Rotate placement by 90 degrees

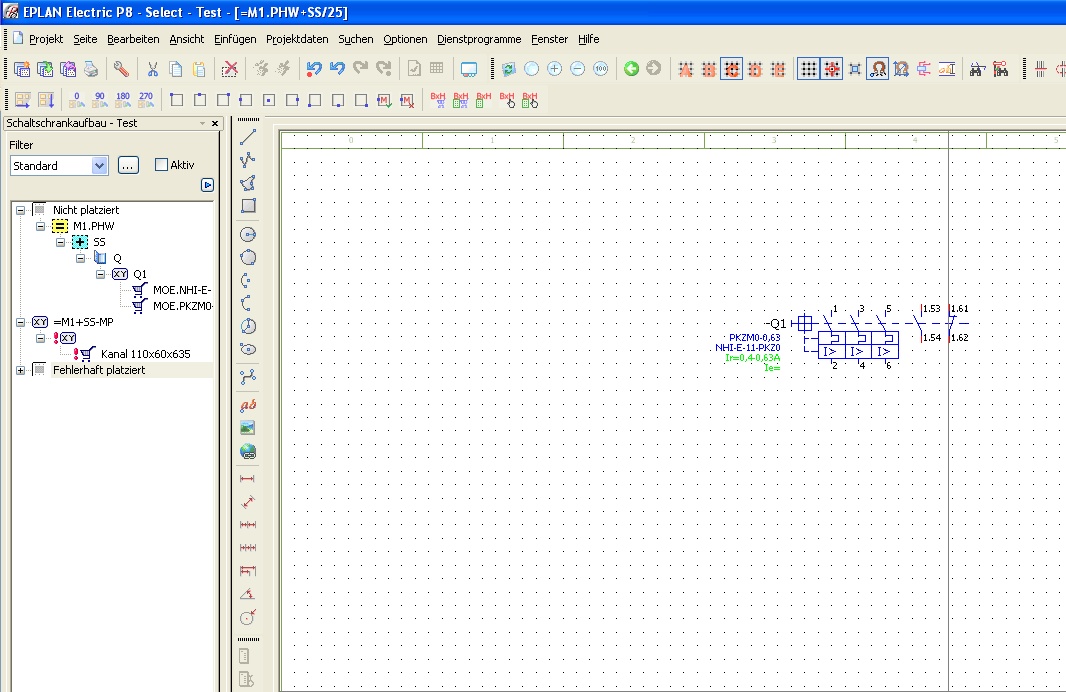point(100,101)
